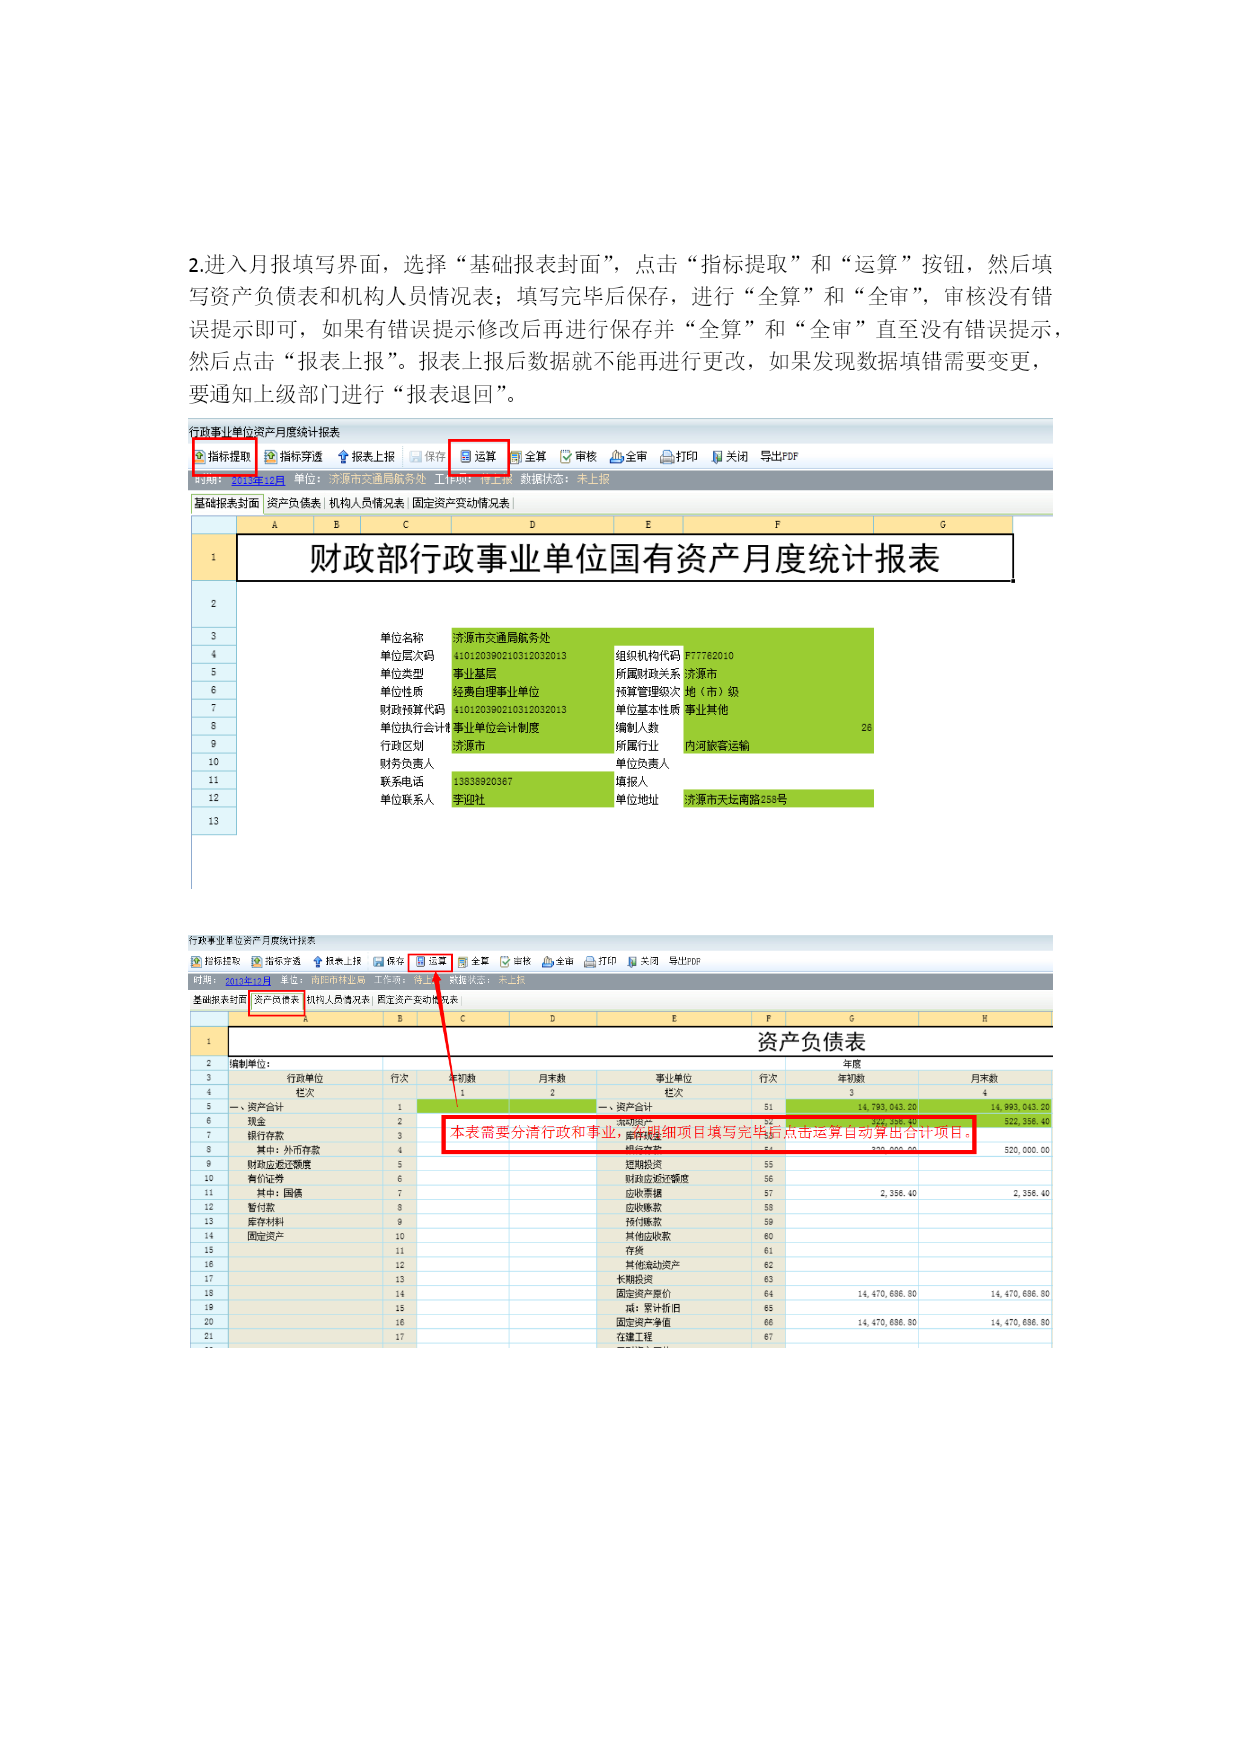Select 基础报表封面 tab in the balance-sheet screenshot
The height and width of the screenshot is (1754, 1241).
[220, 1000]
